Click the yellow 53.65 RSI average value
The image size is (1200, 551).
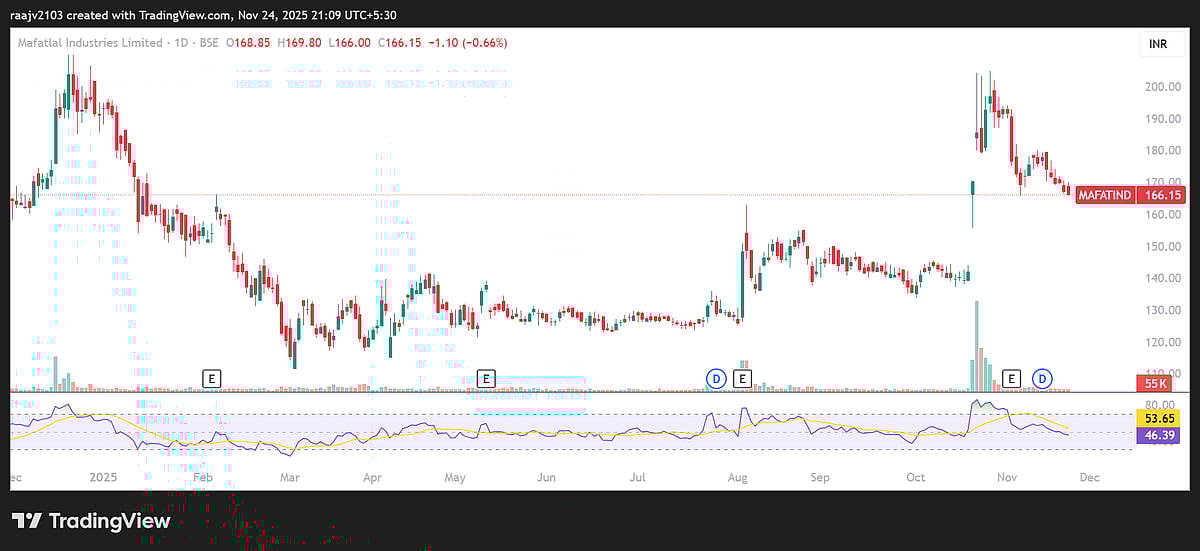[1159, 417]
